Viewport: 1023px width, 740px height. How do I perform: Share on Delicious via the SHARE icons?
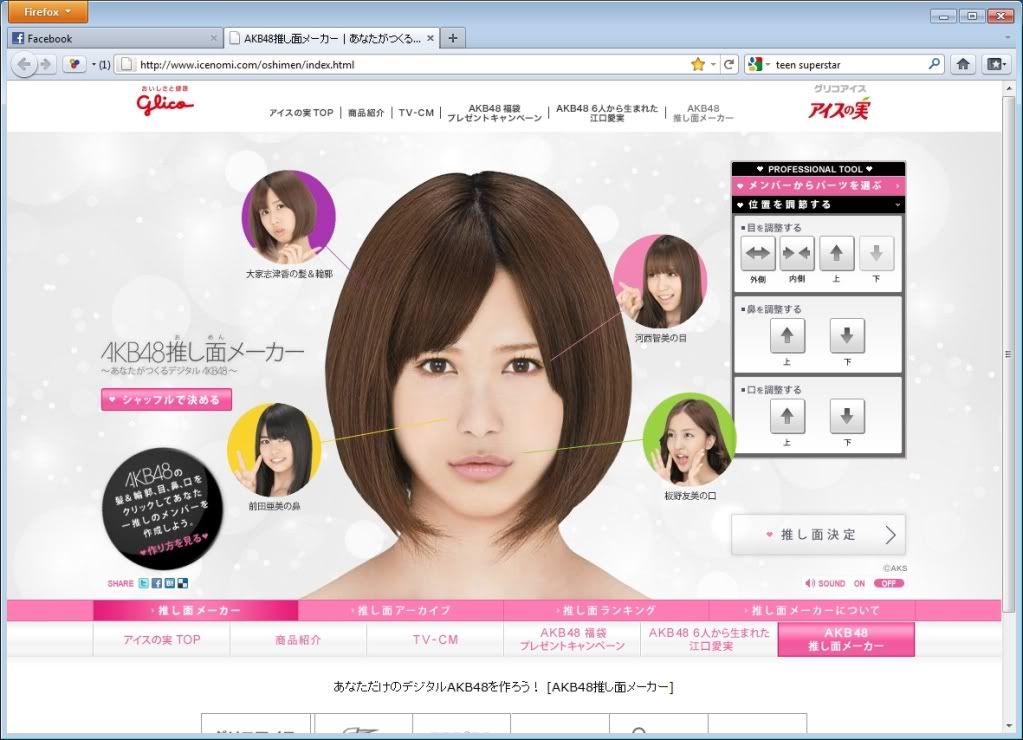tap(183, 583)
